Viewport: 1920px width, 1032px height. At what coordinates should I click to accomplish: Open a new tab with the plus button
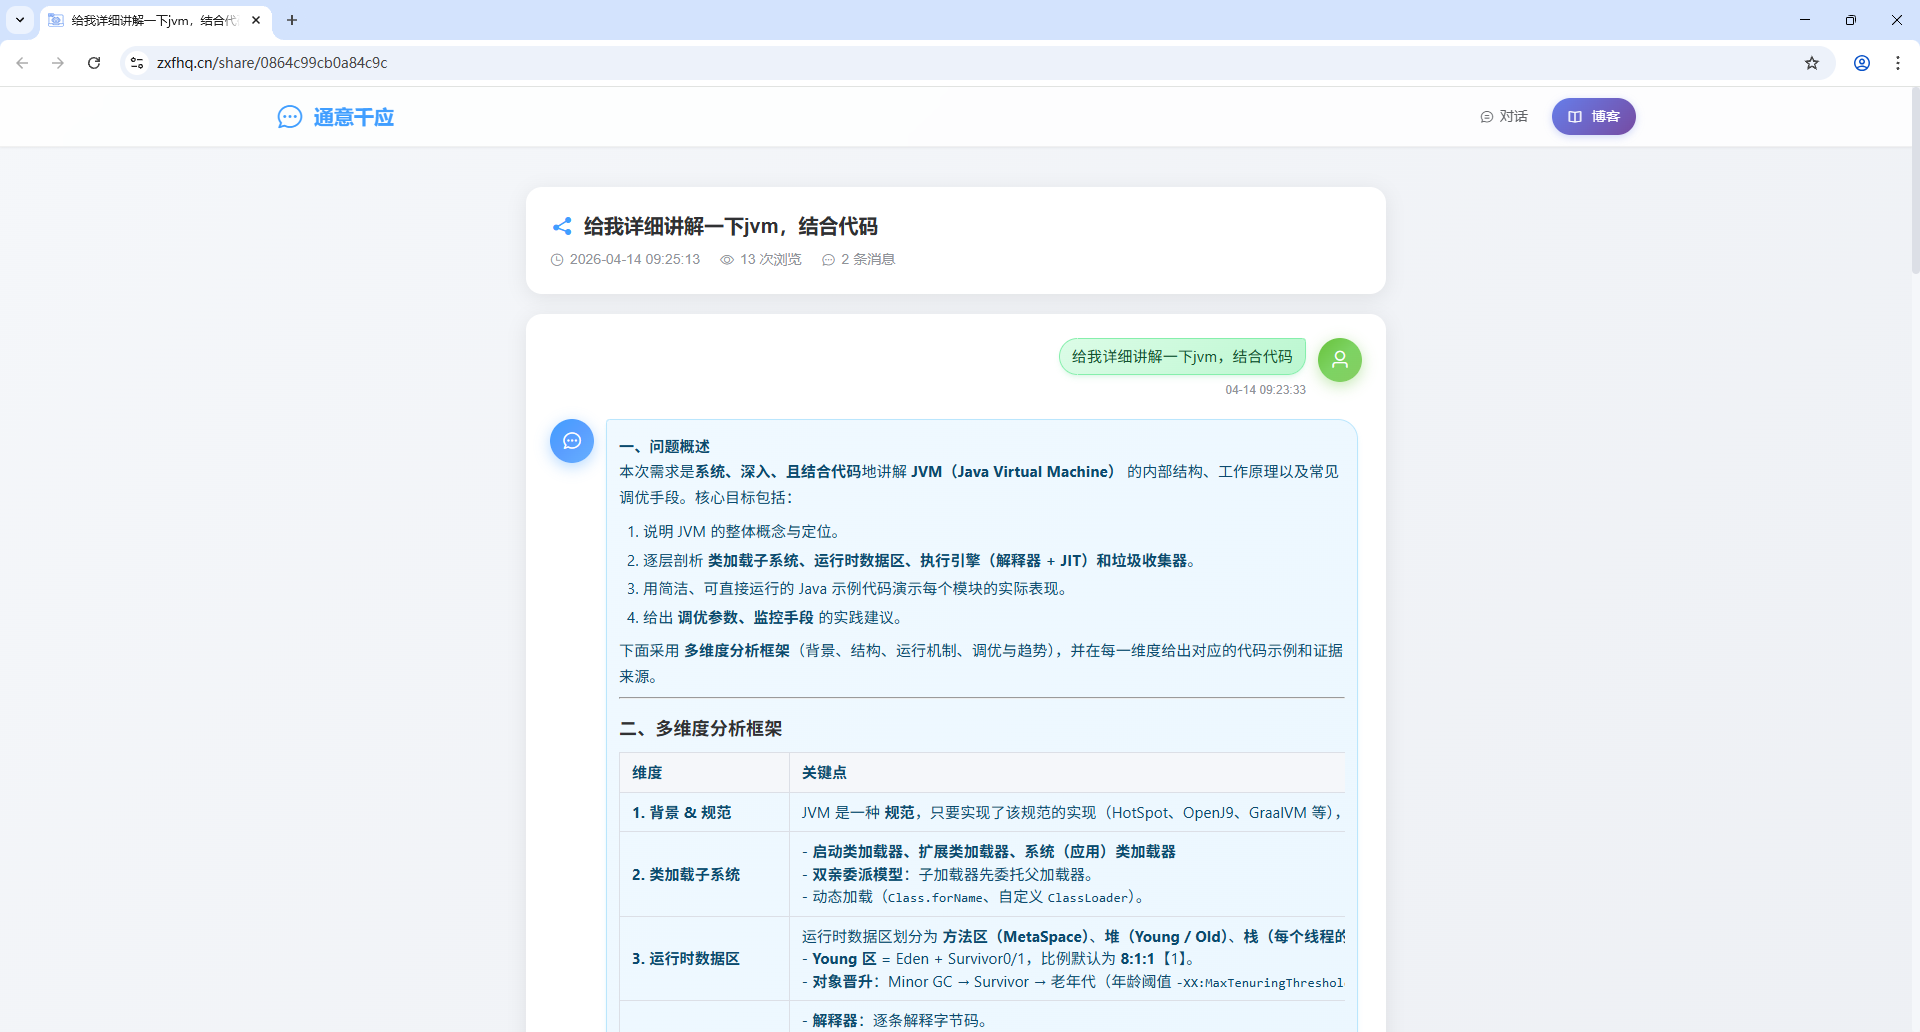[292, 20]
